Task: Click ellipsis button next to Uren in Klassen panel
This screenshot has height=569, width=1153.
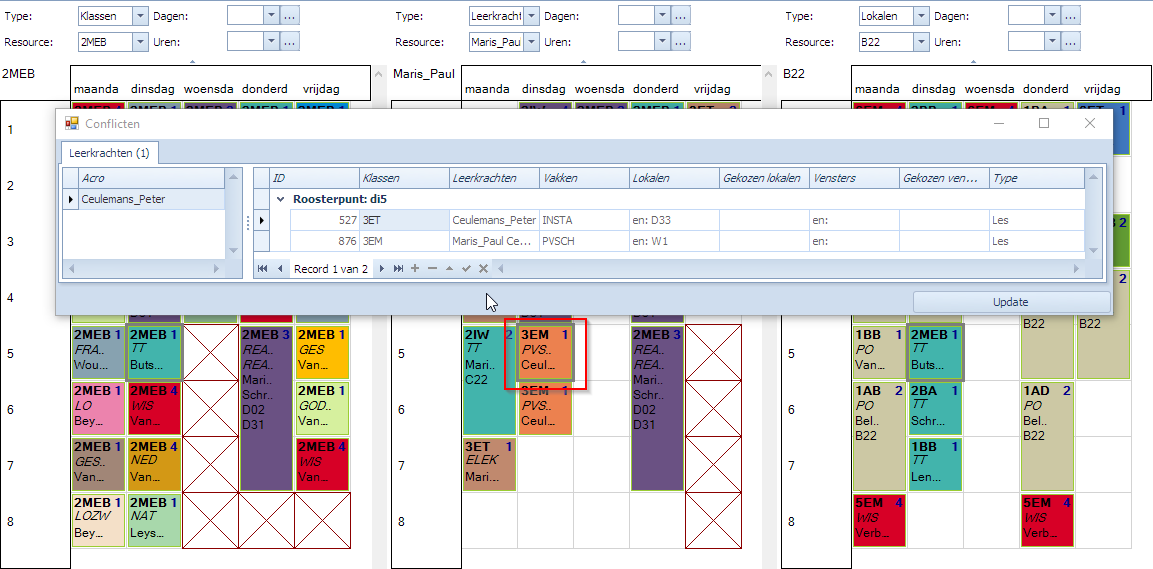Action: tap(290, 42)
